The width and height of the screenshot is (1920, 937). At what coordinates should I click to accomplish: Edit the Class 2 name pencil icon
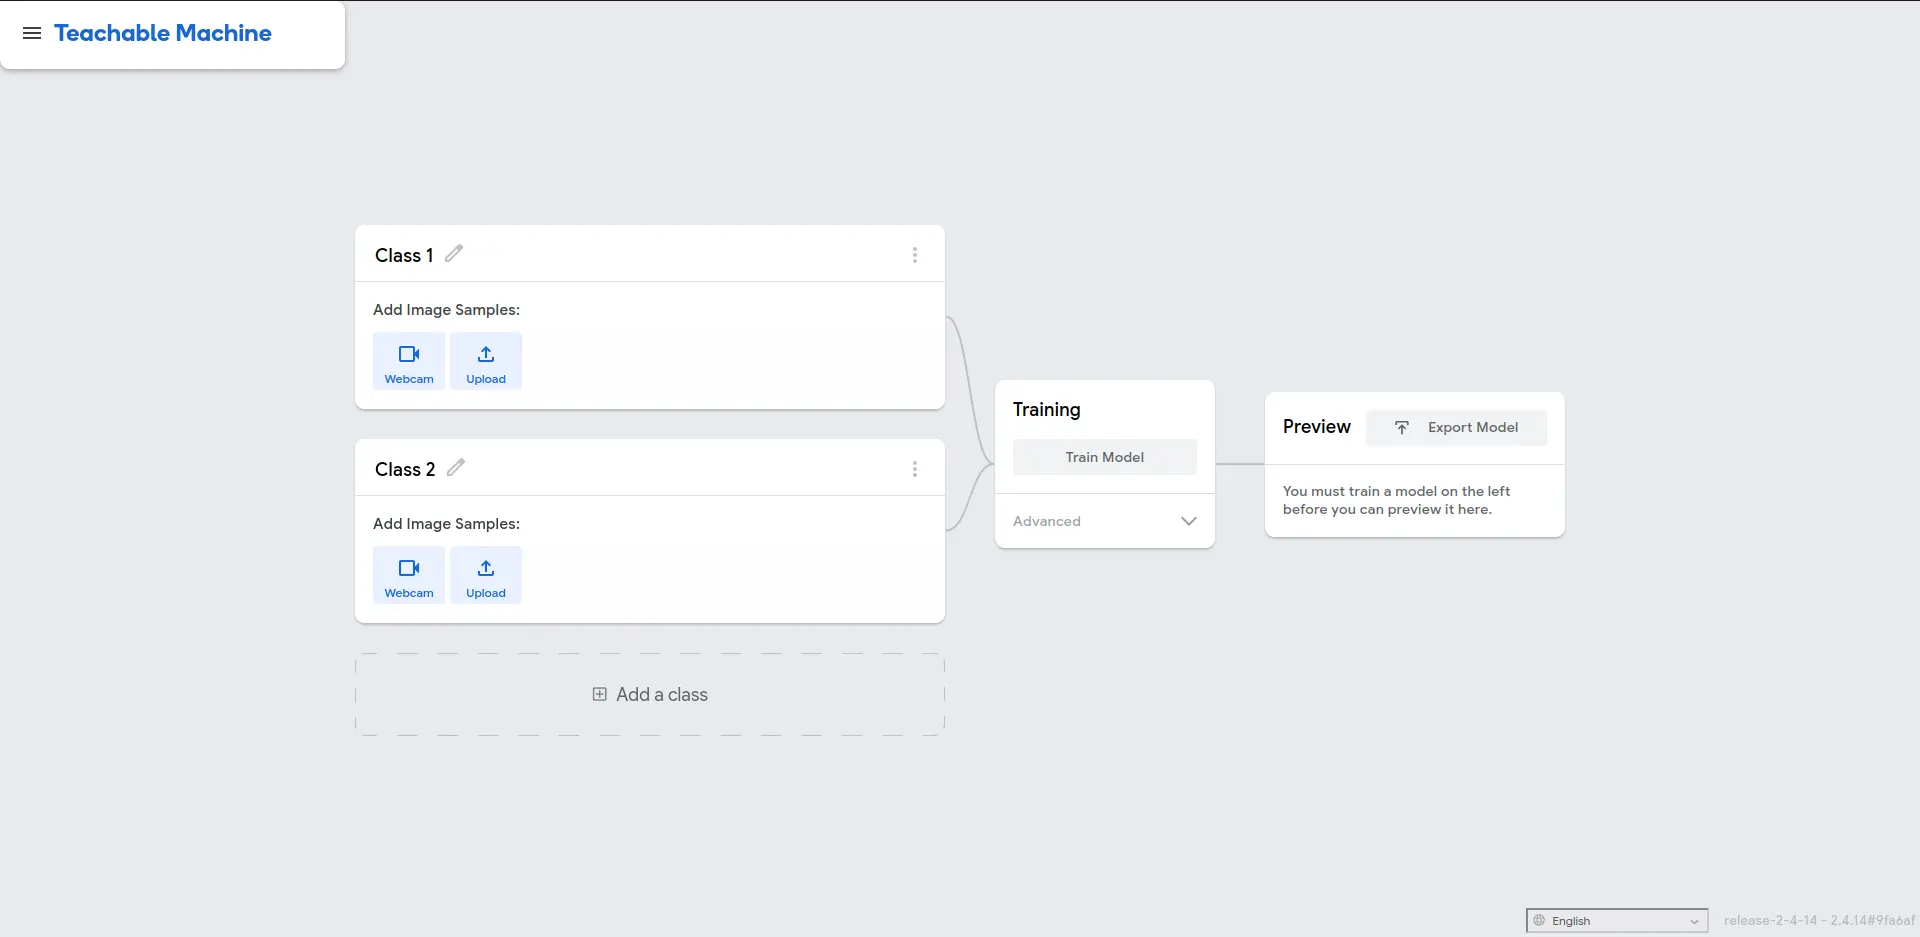[456, 468]
